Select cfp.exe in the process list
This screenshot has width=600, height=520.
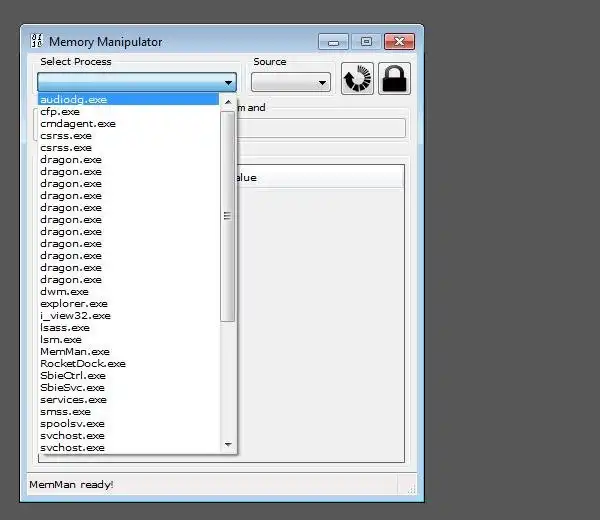[128, 112]
